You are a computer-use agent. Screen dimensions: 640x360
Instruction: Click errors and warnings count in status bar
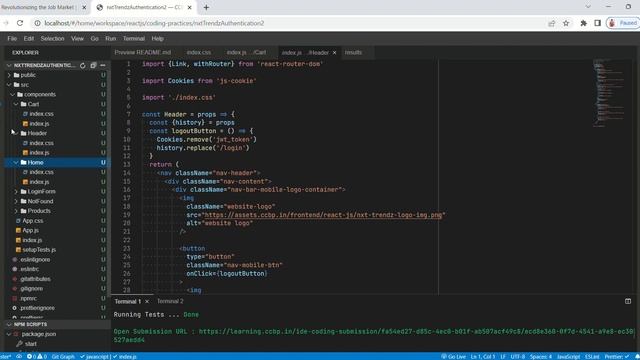37,356
